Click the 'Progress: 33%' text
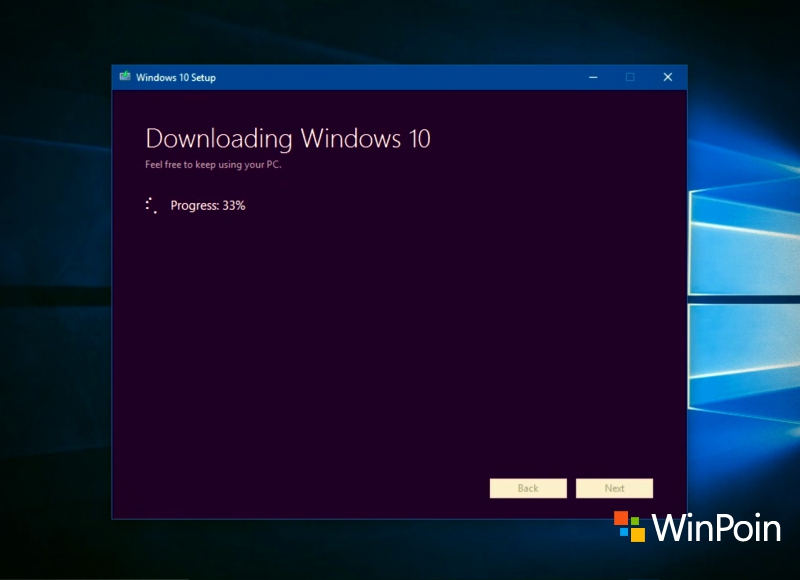The width and height of the screenshot is (800, 580). click(x=208, y=206)
